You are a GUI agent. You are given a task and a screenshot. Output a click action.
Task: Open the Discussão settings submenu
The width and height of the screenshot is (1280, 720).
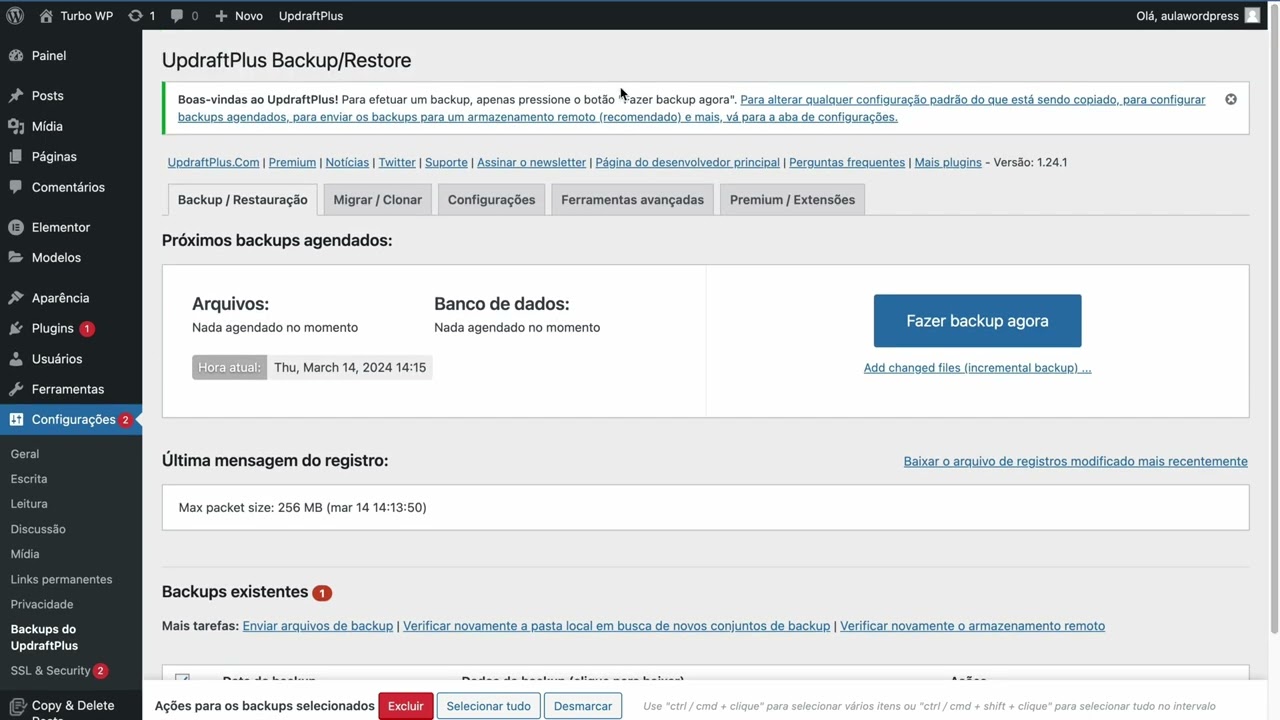point(38,529)
